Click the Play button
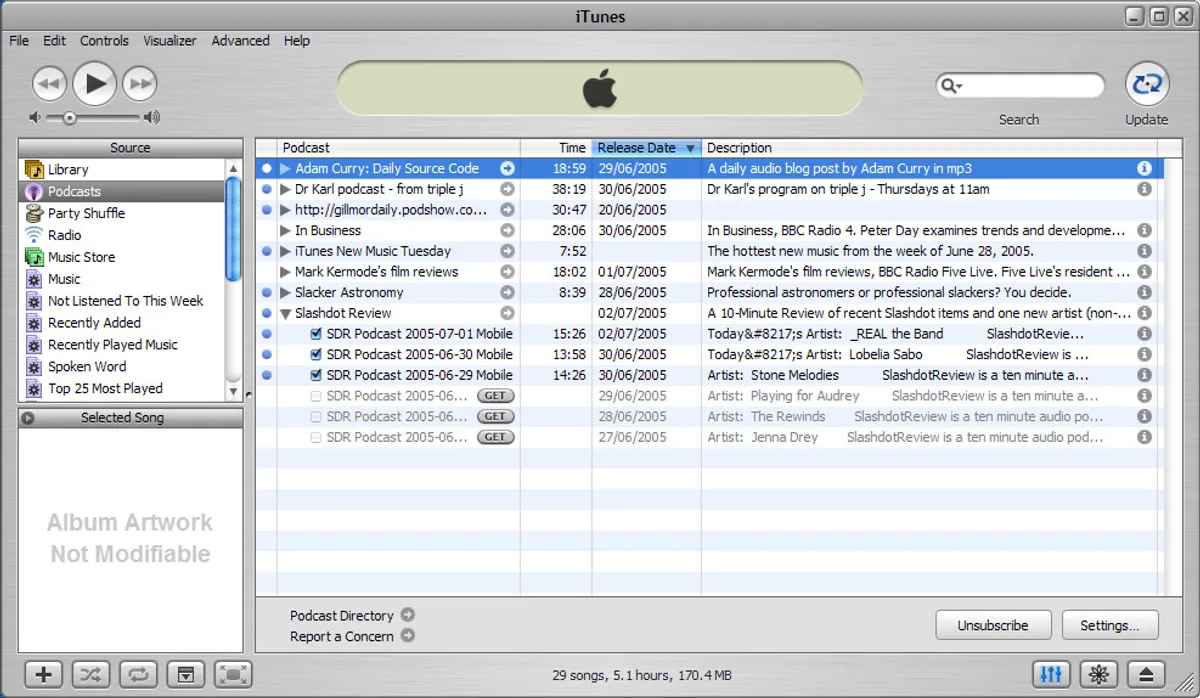Screen dimensions: 1200x698 coord(95,83)
